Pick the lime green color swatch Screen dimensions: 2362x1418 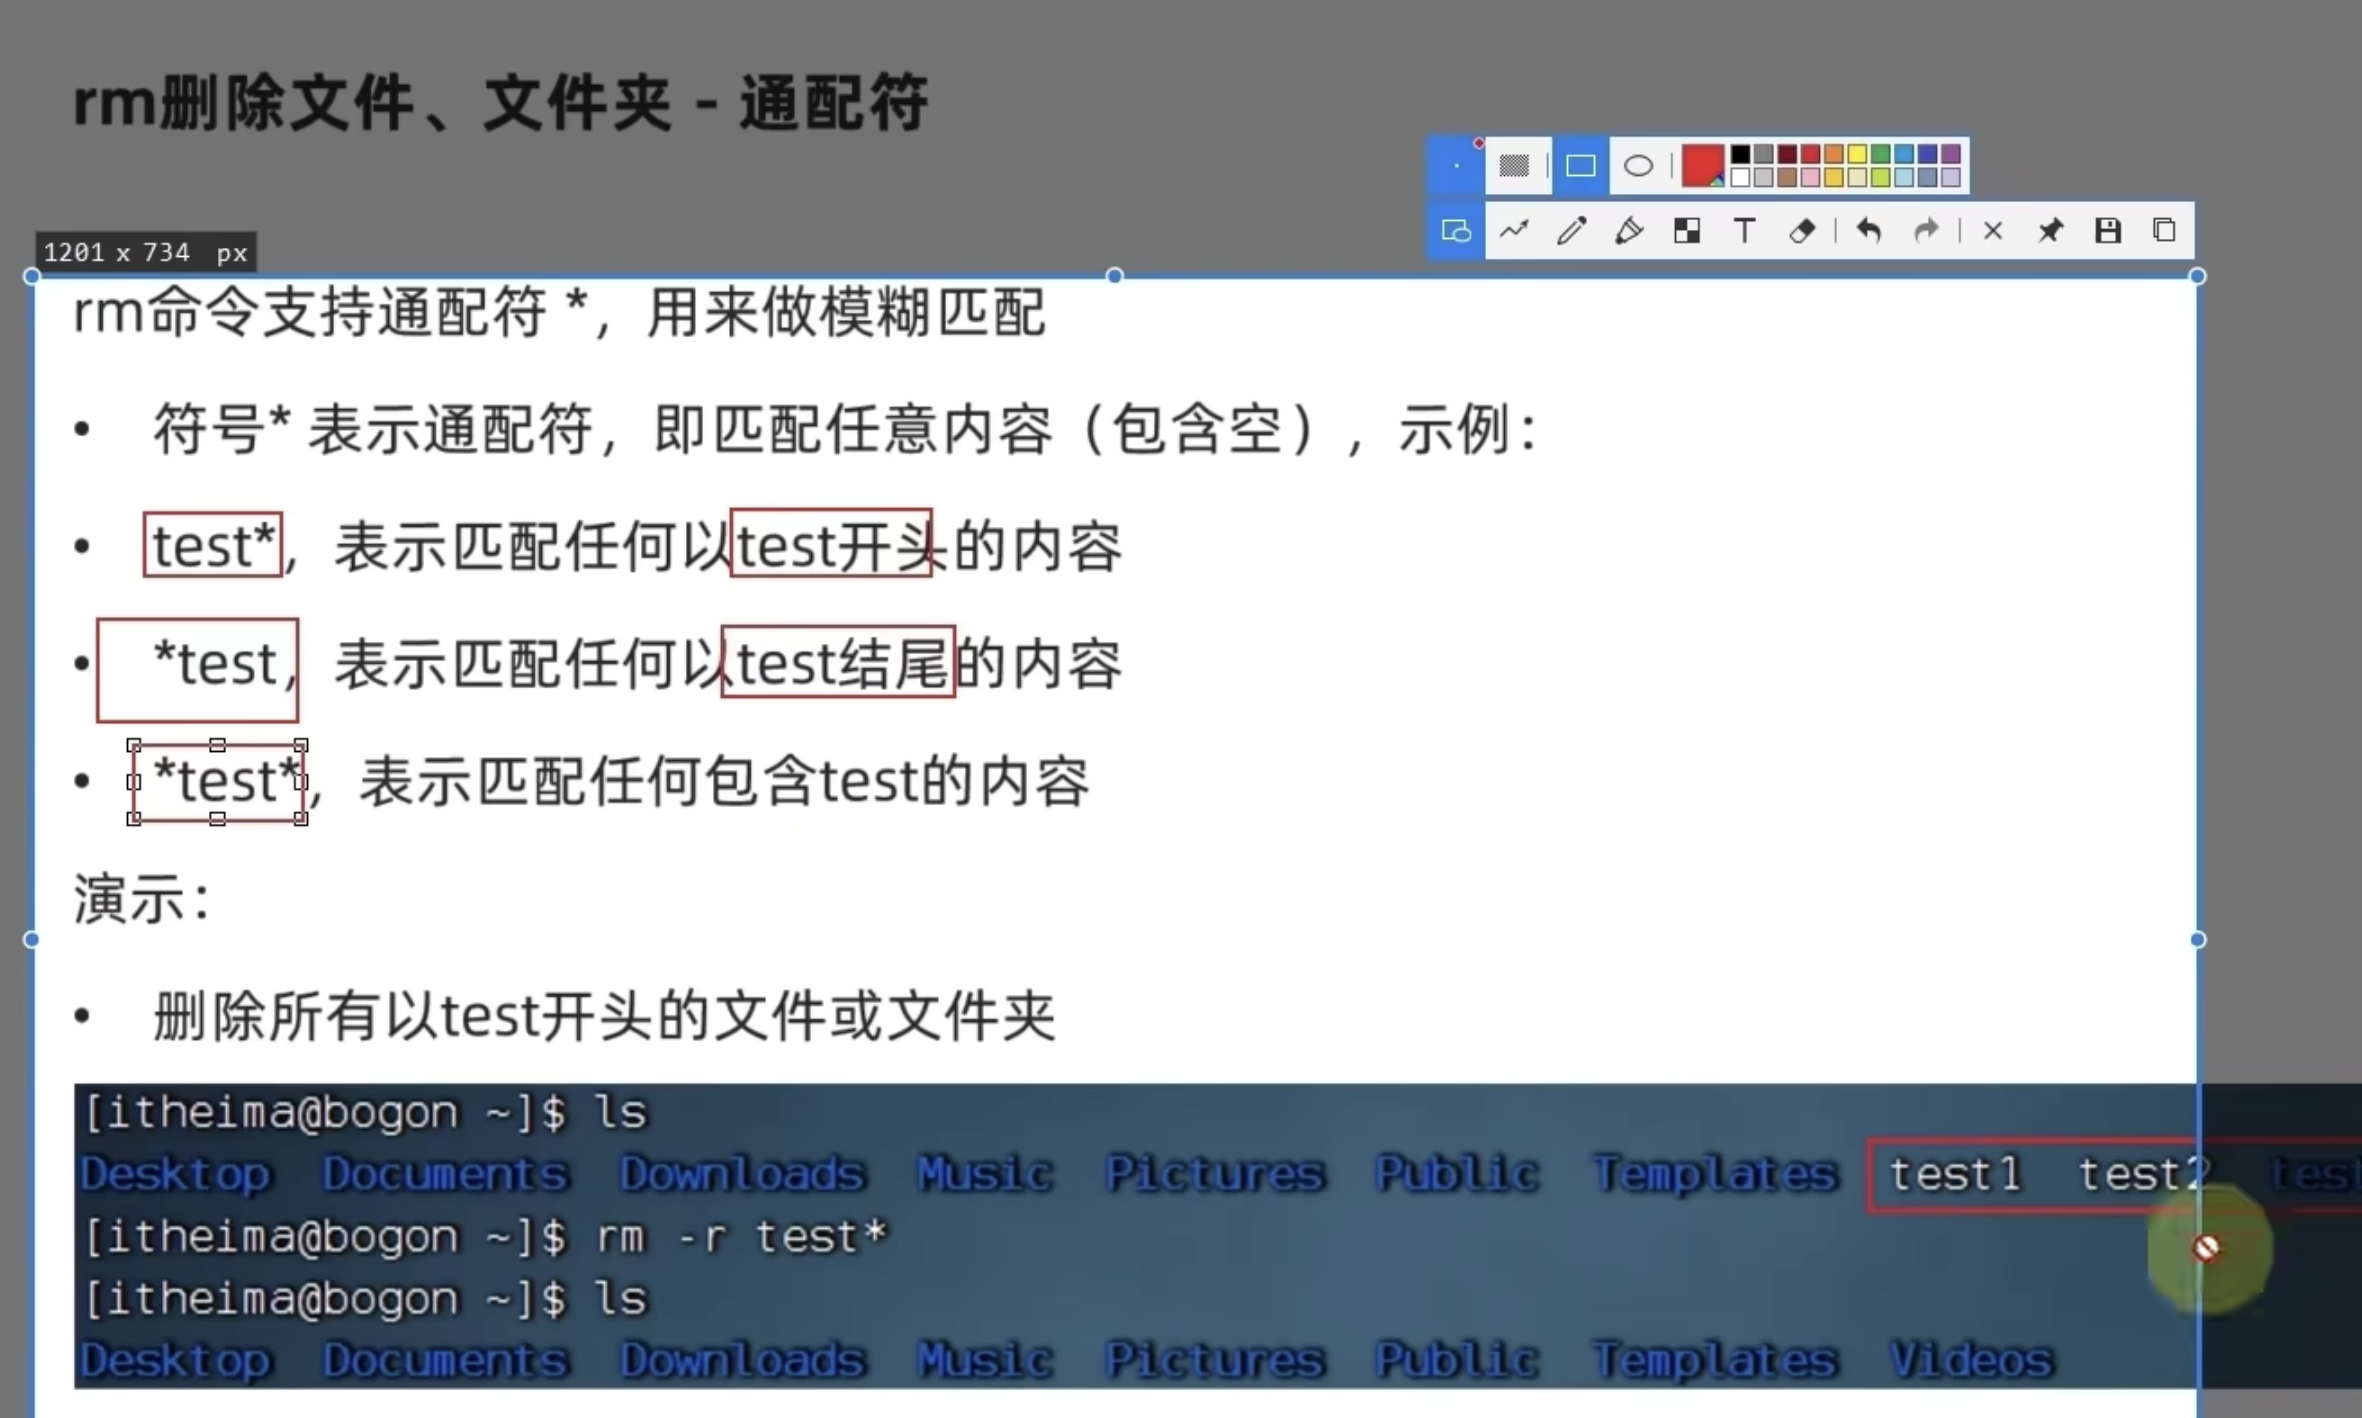click(1880, 177)
